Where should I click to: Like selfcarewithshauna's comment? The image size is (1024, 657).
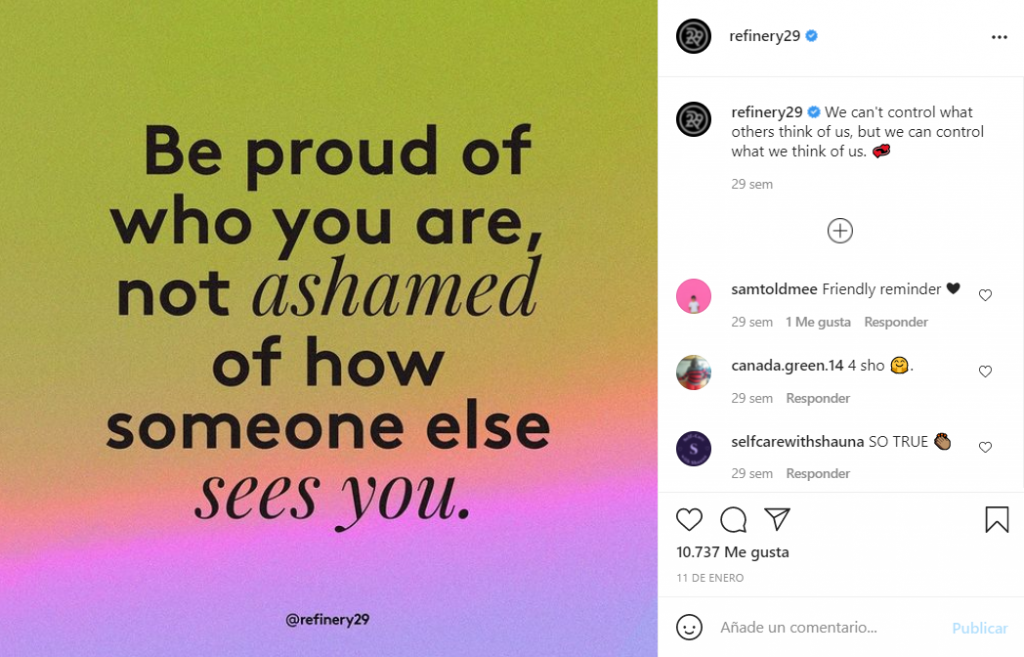click(x=985, y=448)
